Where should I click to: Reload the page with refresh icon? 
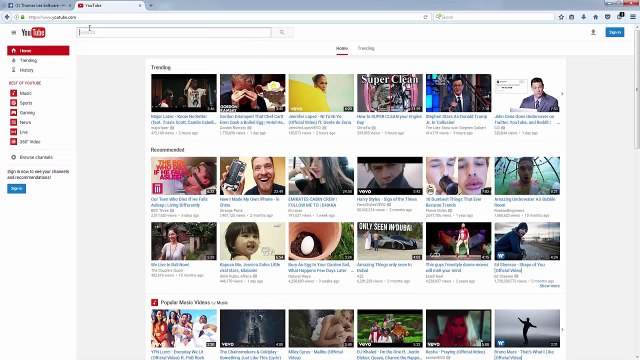tap(425, 17)
